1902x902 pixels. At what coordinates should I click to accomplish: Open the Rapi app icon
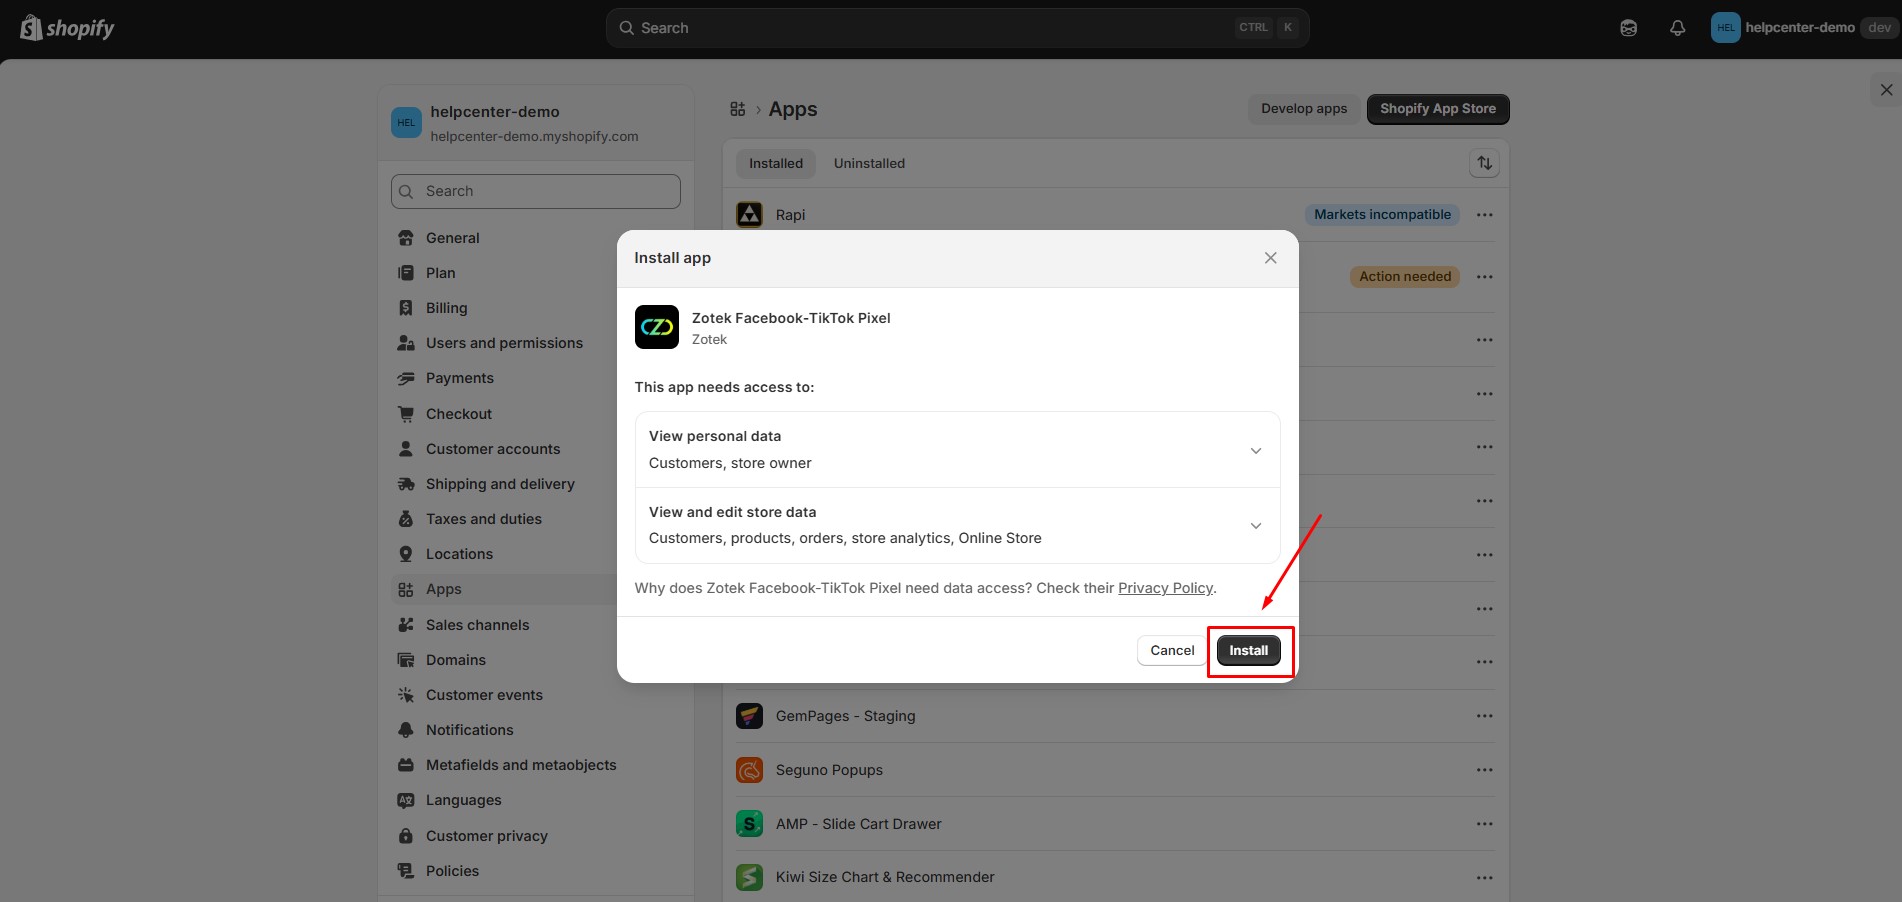click(x=748, y=214)
